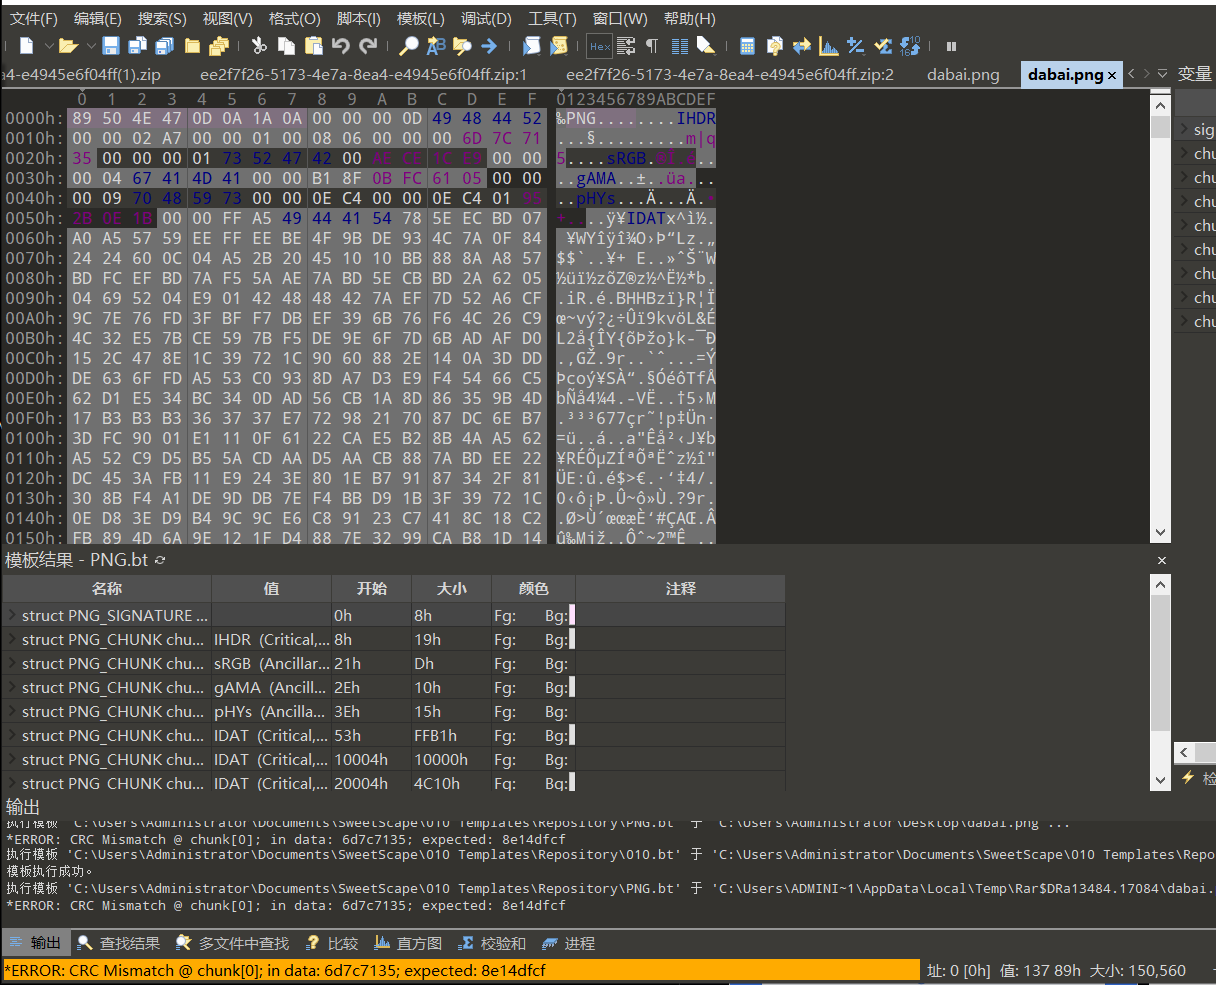This screenshot has width=1216, height=985.
Task: Click the Save file toolbar icon
Action: pos(110,46)
